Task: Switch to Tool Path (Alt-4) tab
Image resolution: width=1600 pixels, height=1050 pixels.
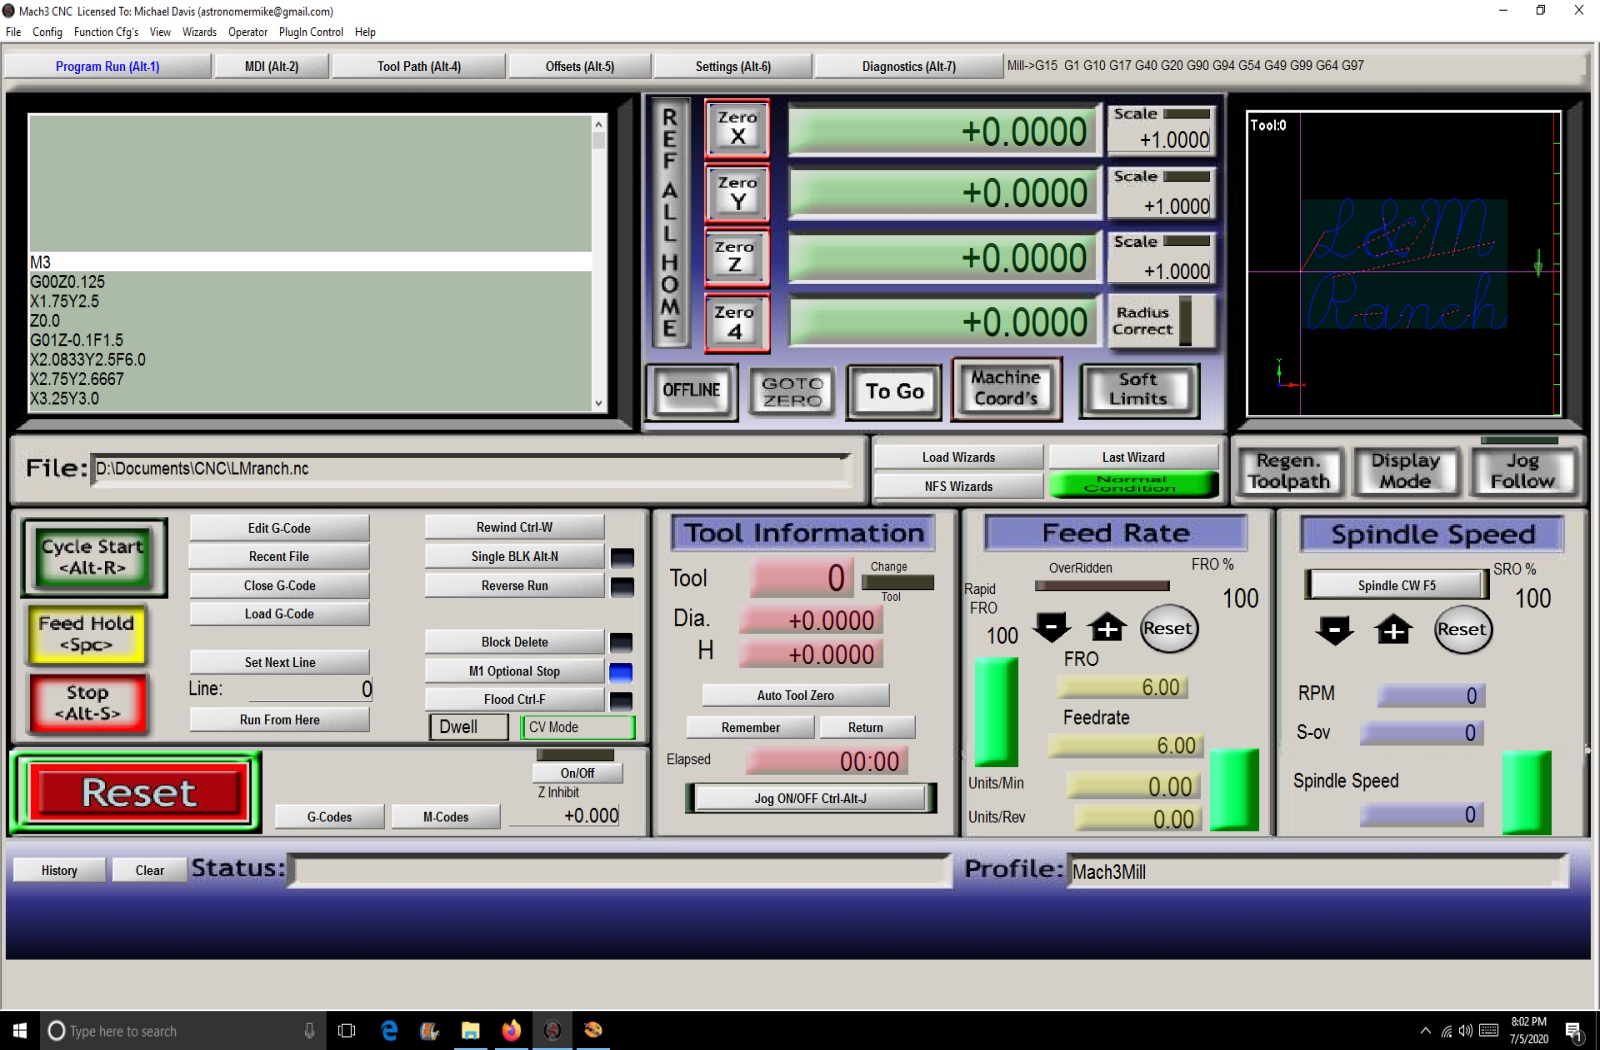Action: tap(418, 66)
